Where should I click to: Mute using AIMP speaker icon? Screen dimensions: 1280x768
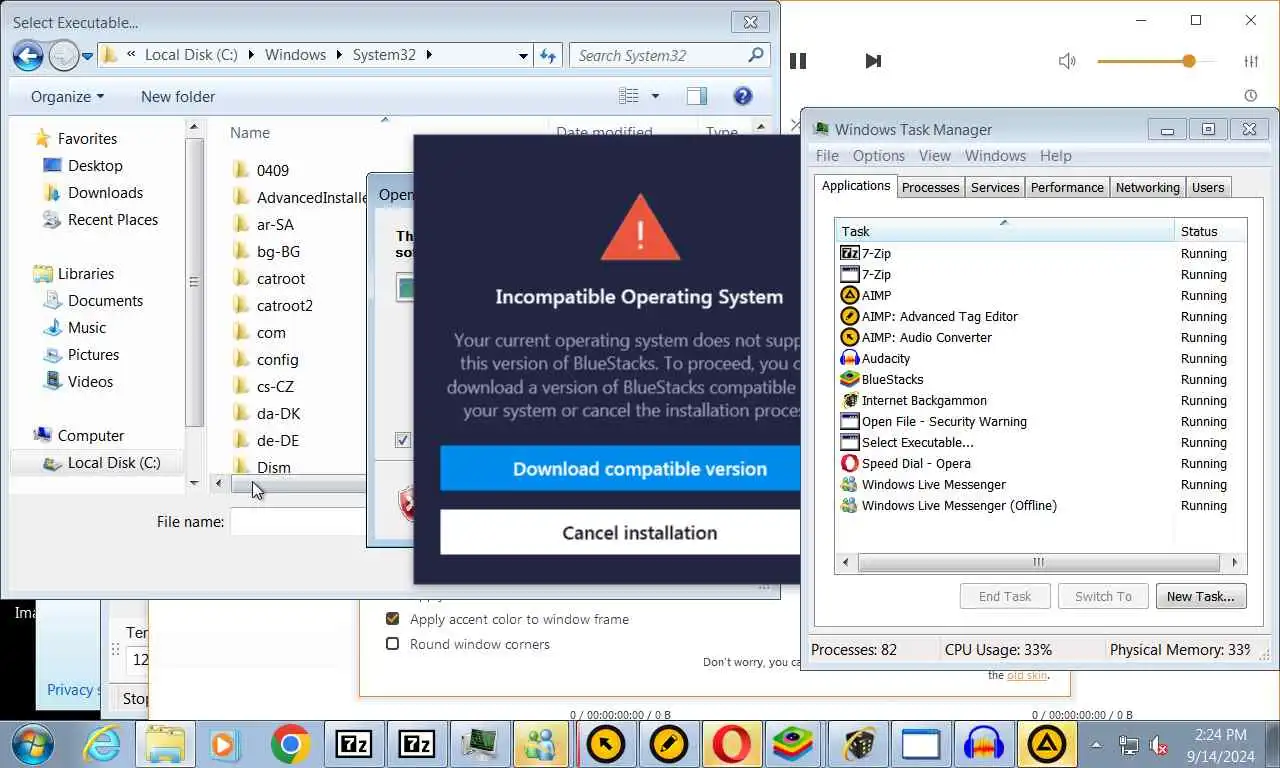pyautogui.click(x=1067, y=61)
